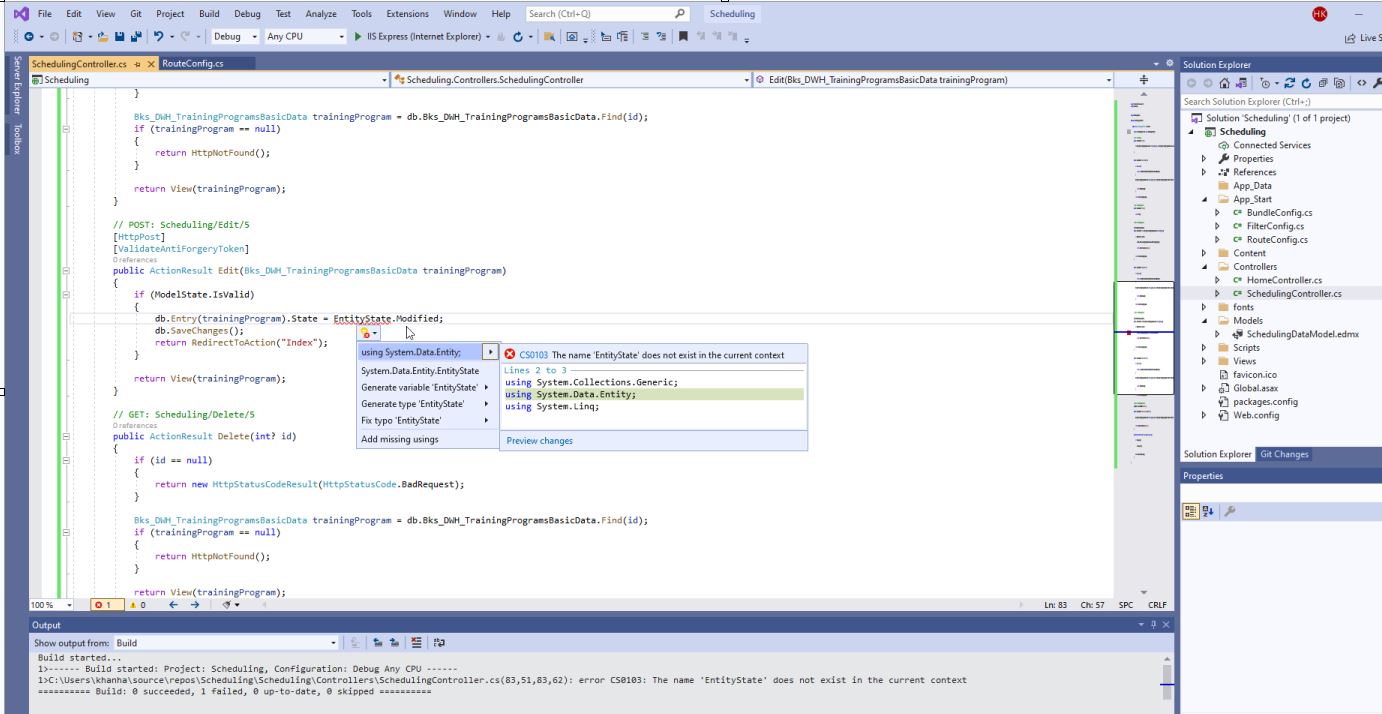
Task: Click the user account HK avatar
Action: (1320, 14)
